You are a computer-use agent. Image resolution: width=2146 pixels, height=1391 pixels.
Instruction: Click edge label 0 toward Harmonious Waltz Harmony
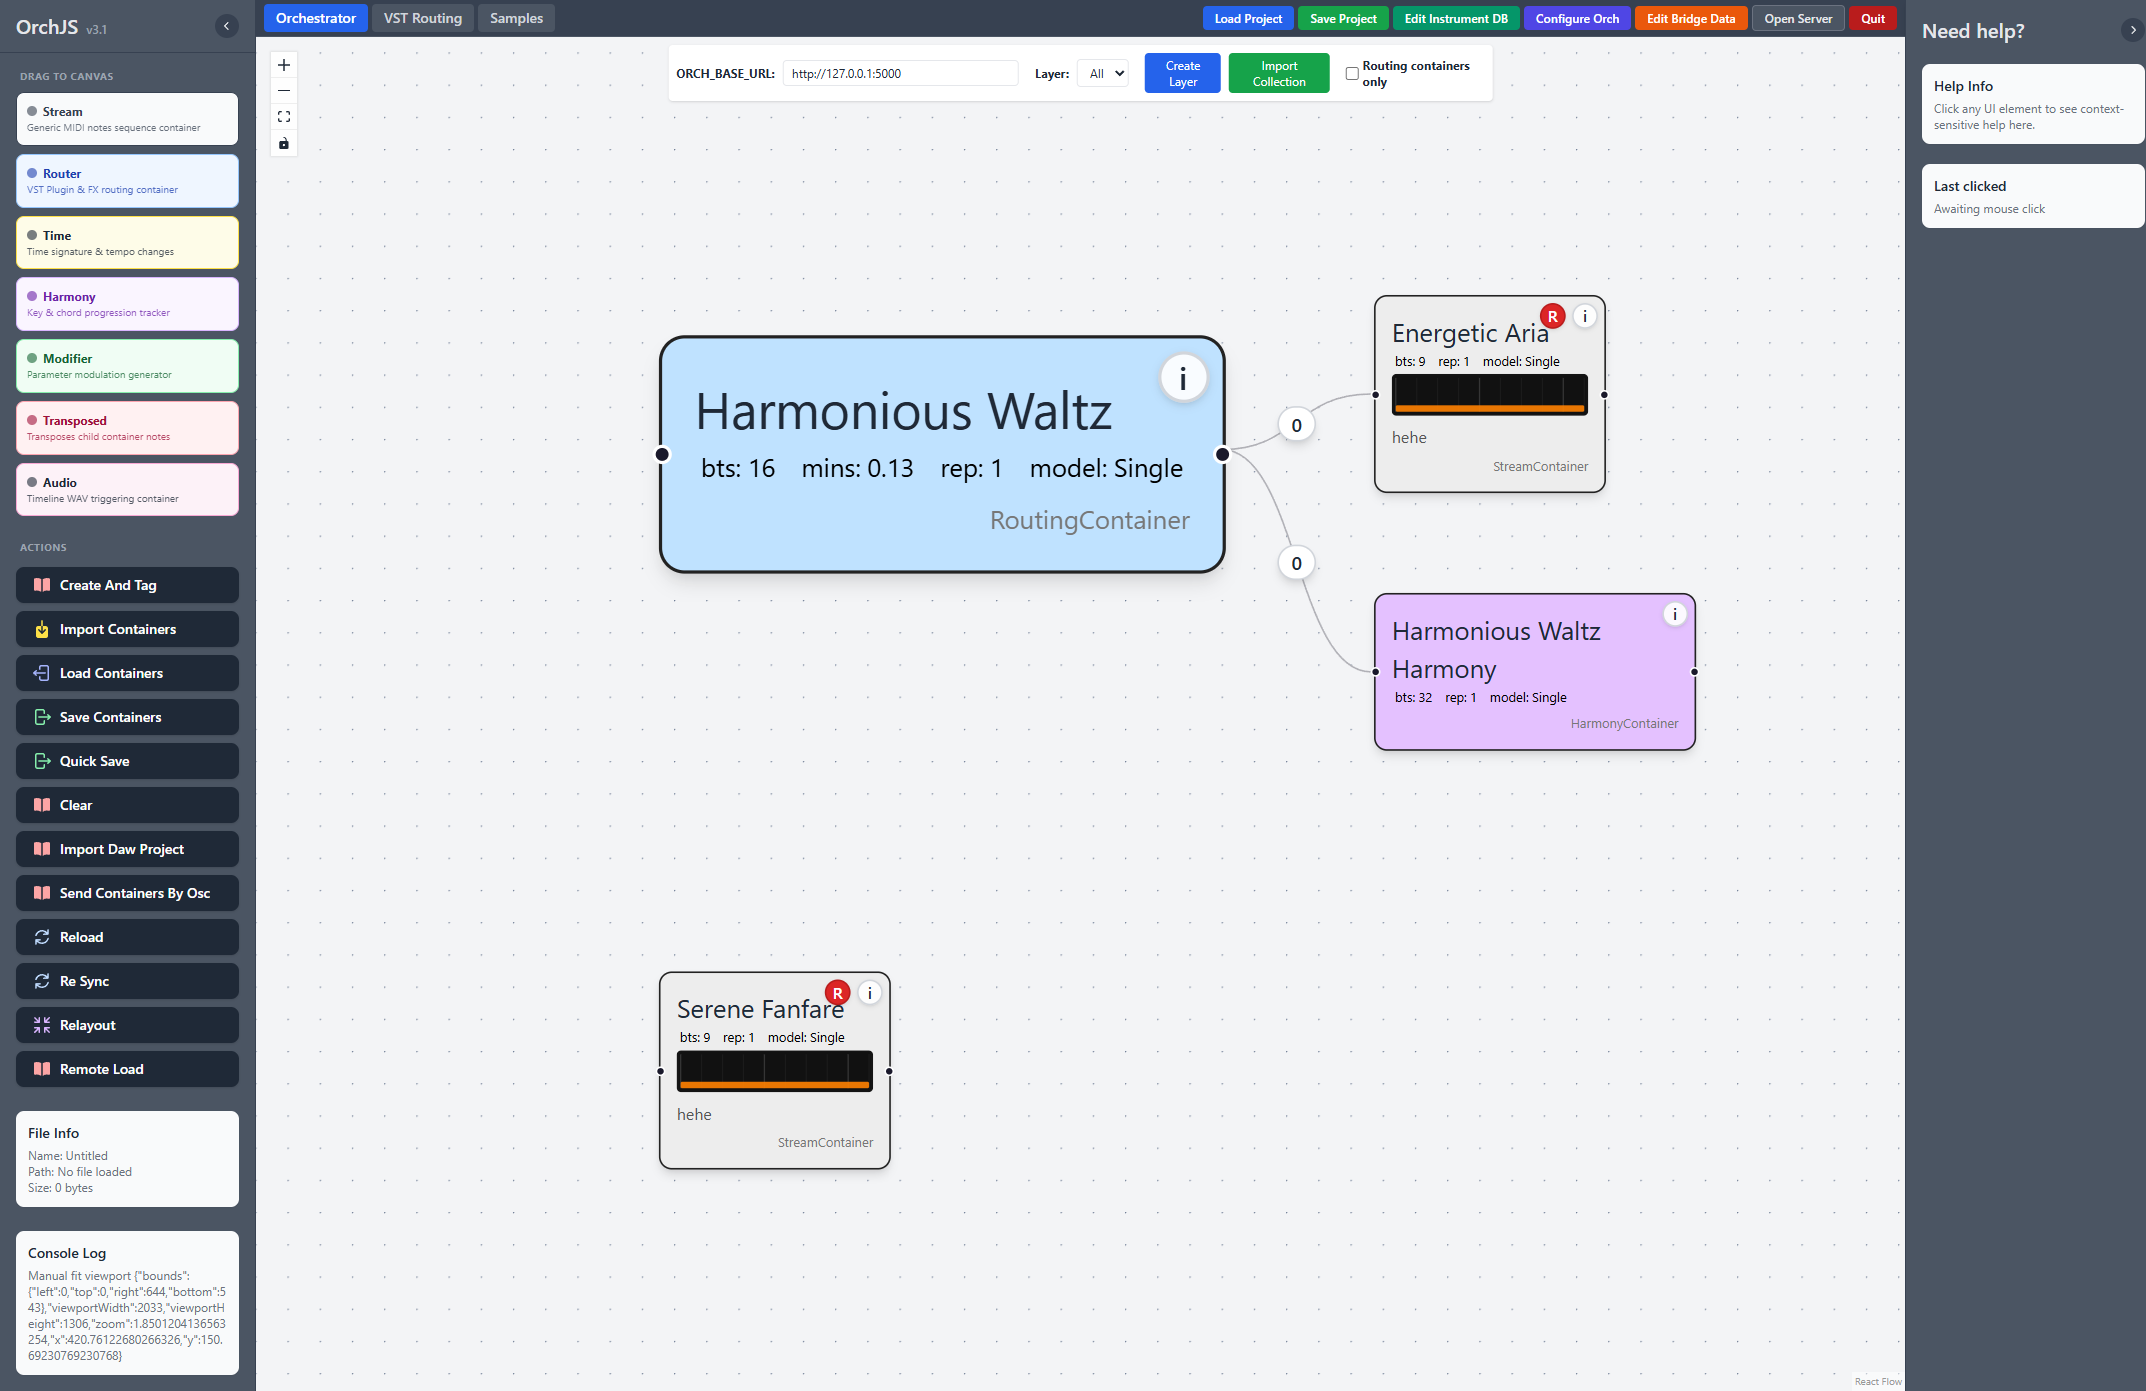point(1296,563)
